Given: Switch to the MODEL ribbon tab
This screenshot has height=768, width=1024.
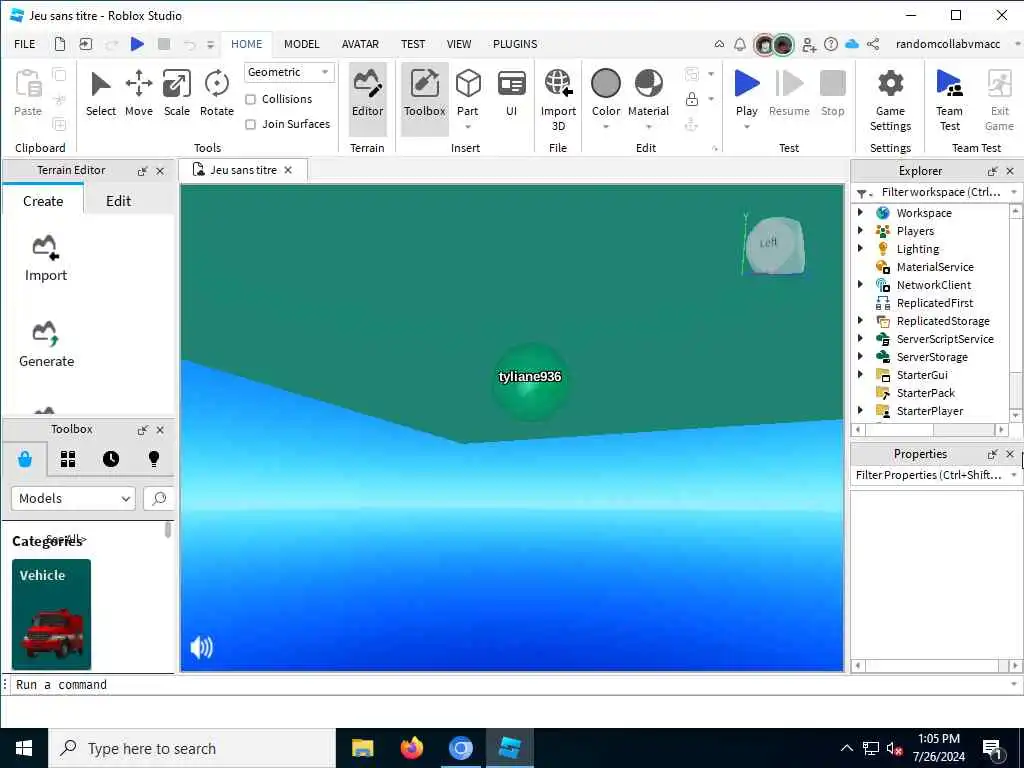Looking at the screenshot, I should (x=302, y=44).
